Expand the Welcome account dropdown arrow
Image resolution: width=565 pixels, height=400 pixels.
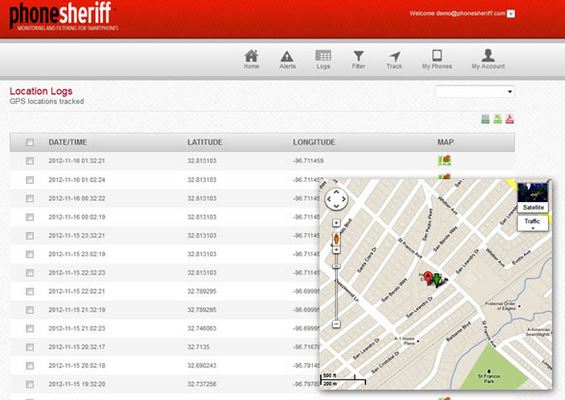pyautogui.click(x=511, y=14)
